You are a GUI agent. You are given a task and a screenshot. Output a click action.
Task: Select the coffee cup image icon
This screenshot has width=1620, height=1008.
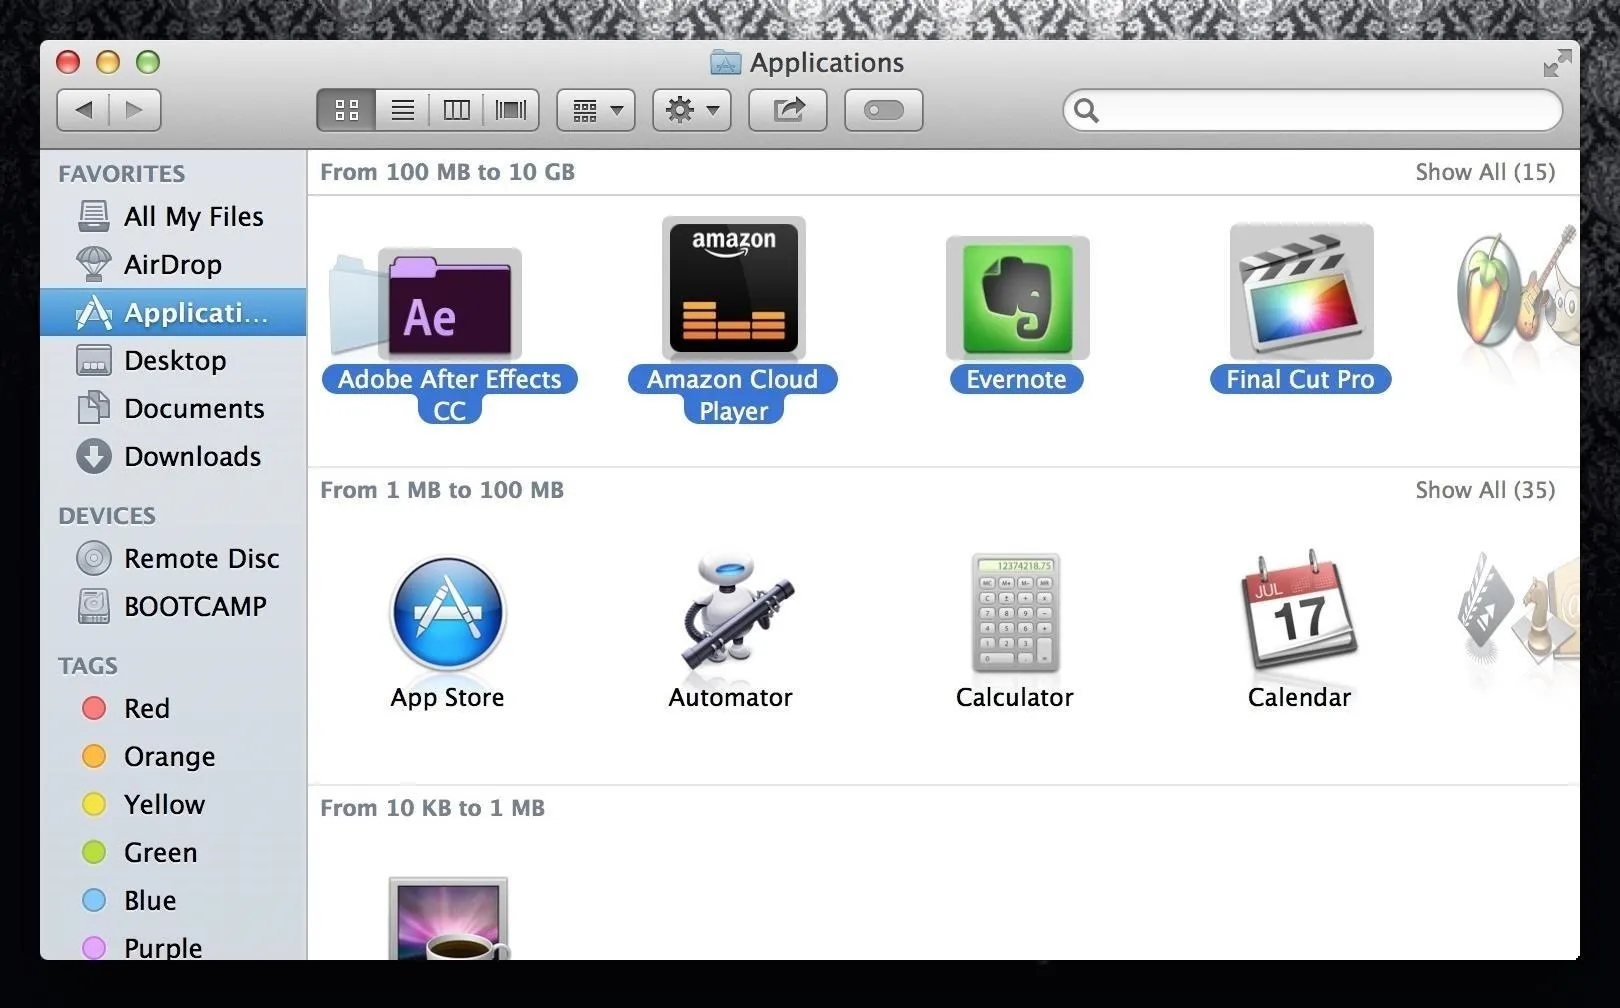[x=448, y=918]
